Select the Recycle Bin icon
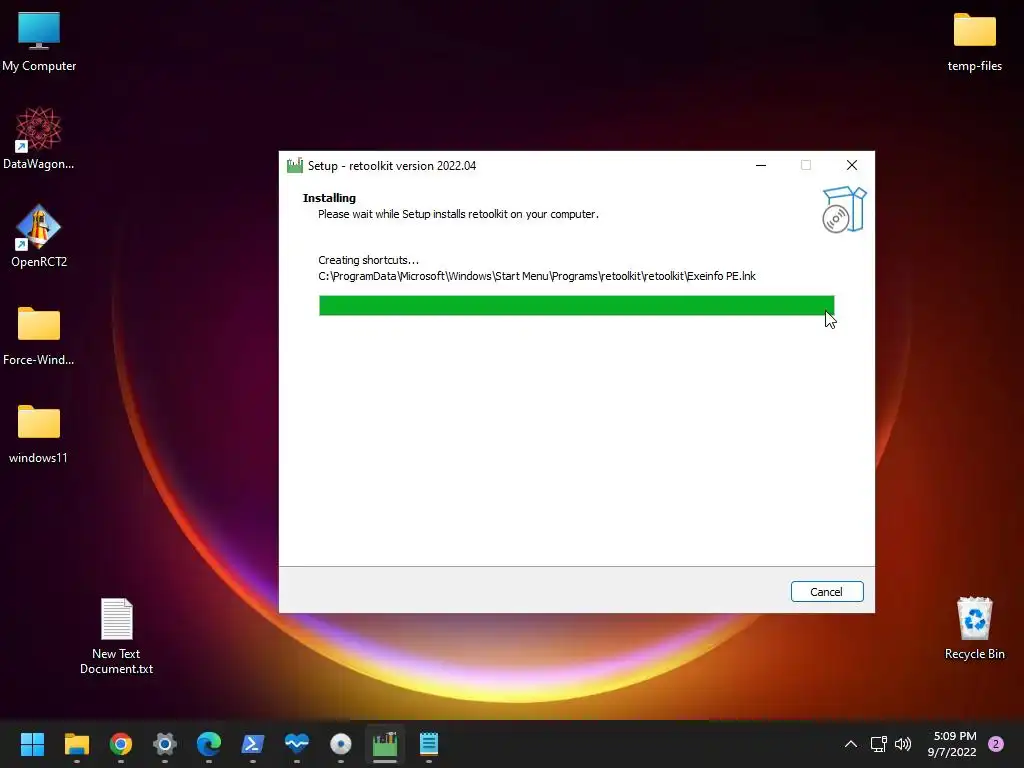Image resolution: width=1024 pixels, height=768 pixels. 974,628
